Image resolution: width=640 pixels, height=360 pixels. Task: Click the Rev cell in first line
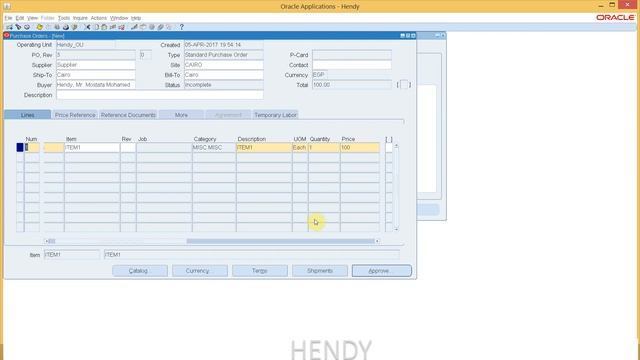click(128, 147)
